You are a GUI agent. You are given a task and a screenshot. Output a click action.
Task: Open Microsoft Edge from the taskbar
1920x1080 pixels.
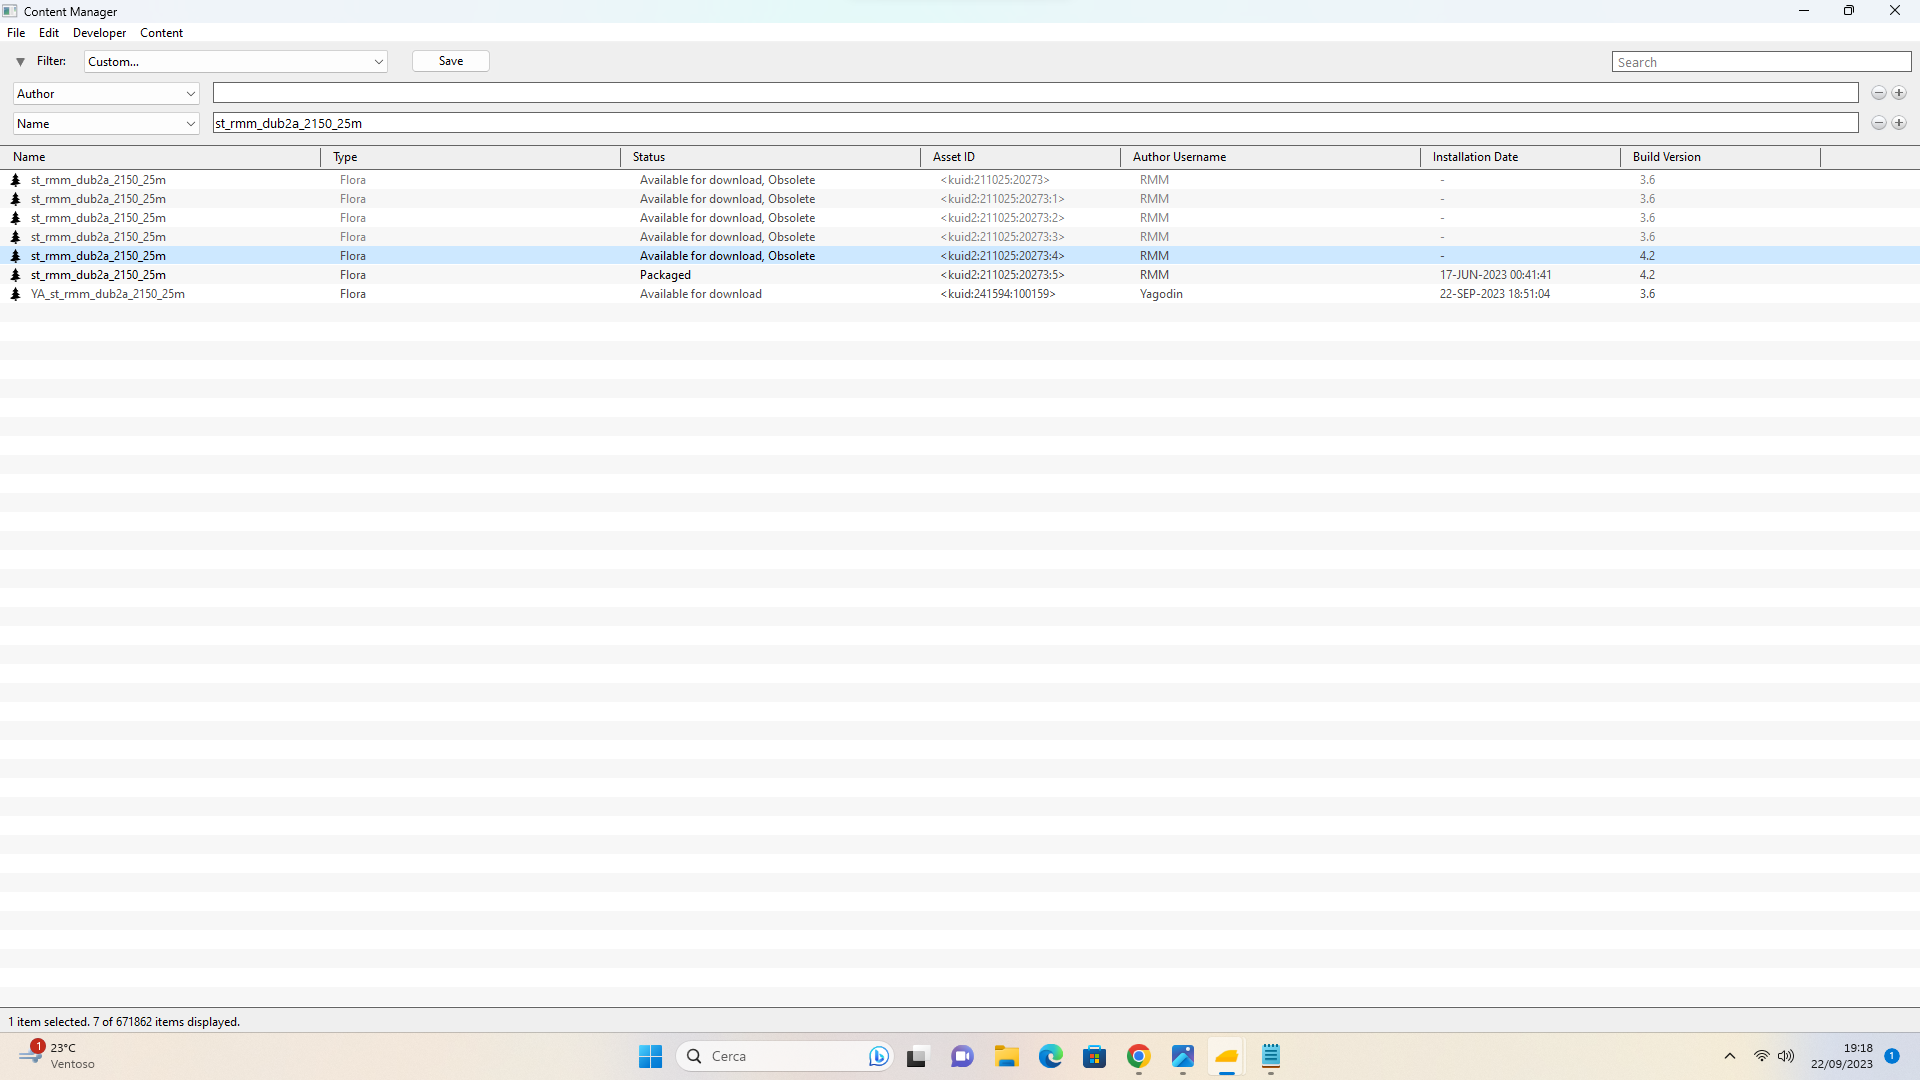coord(1050,1056)
